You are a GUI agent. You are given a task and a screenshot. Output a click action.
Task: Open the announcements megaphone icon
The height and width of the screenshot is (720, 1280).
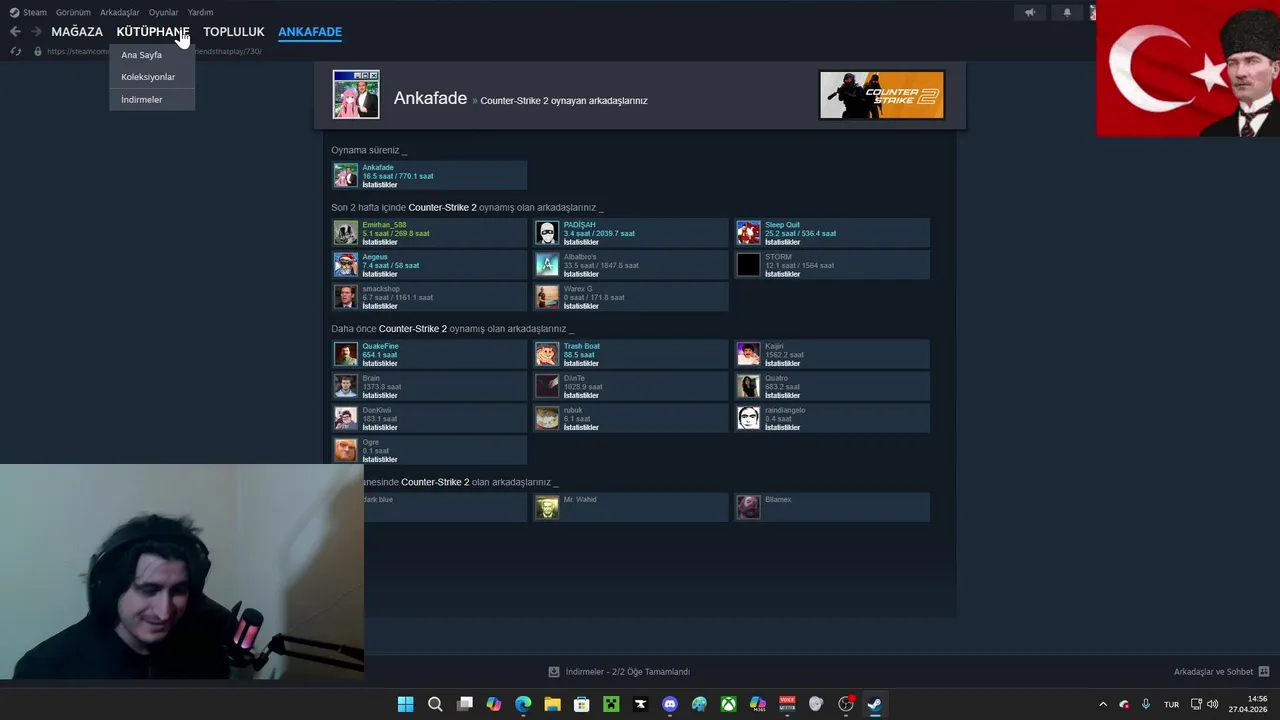point(1030,12)
